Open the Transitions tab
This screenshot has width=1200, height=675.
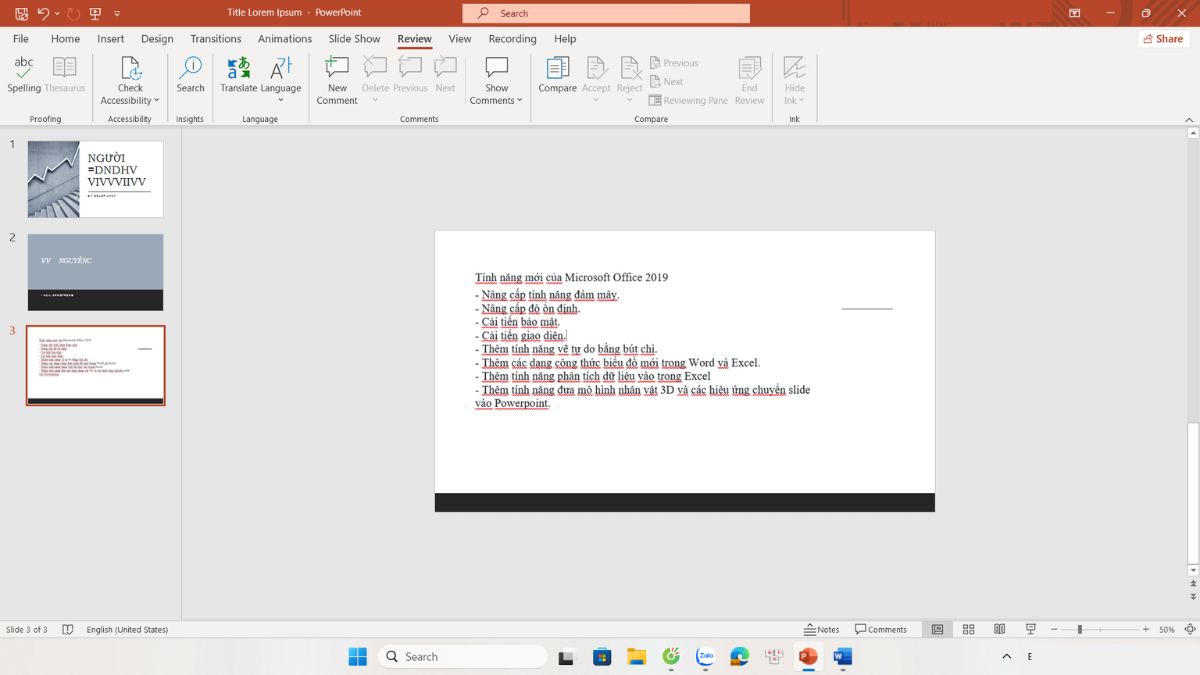[216, 39]
